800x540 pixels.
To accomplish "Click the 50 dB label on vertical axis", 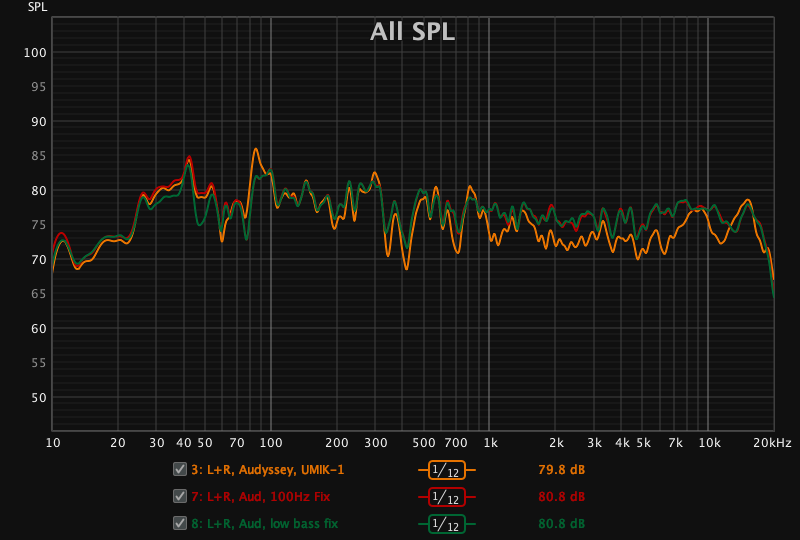I will point(39,398).
